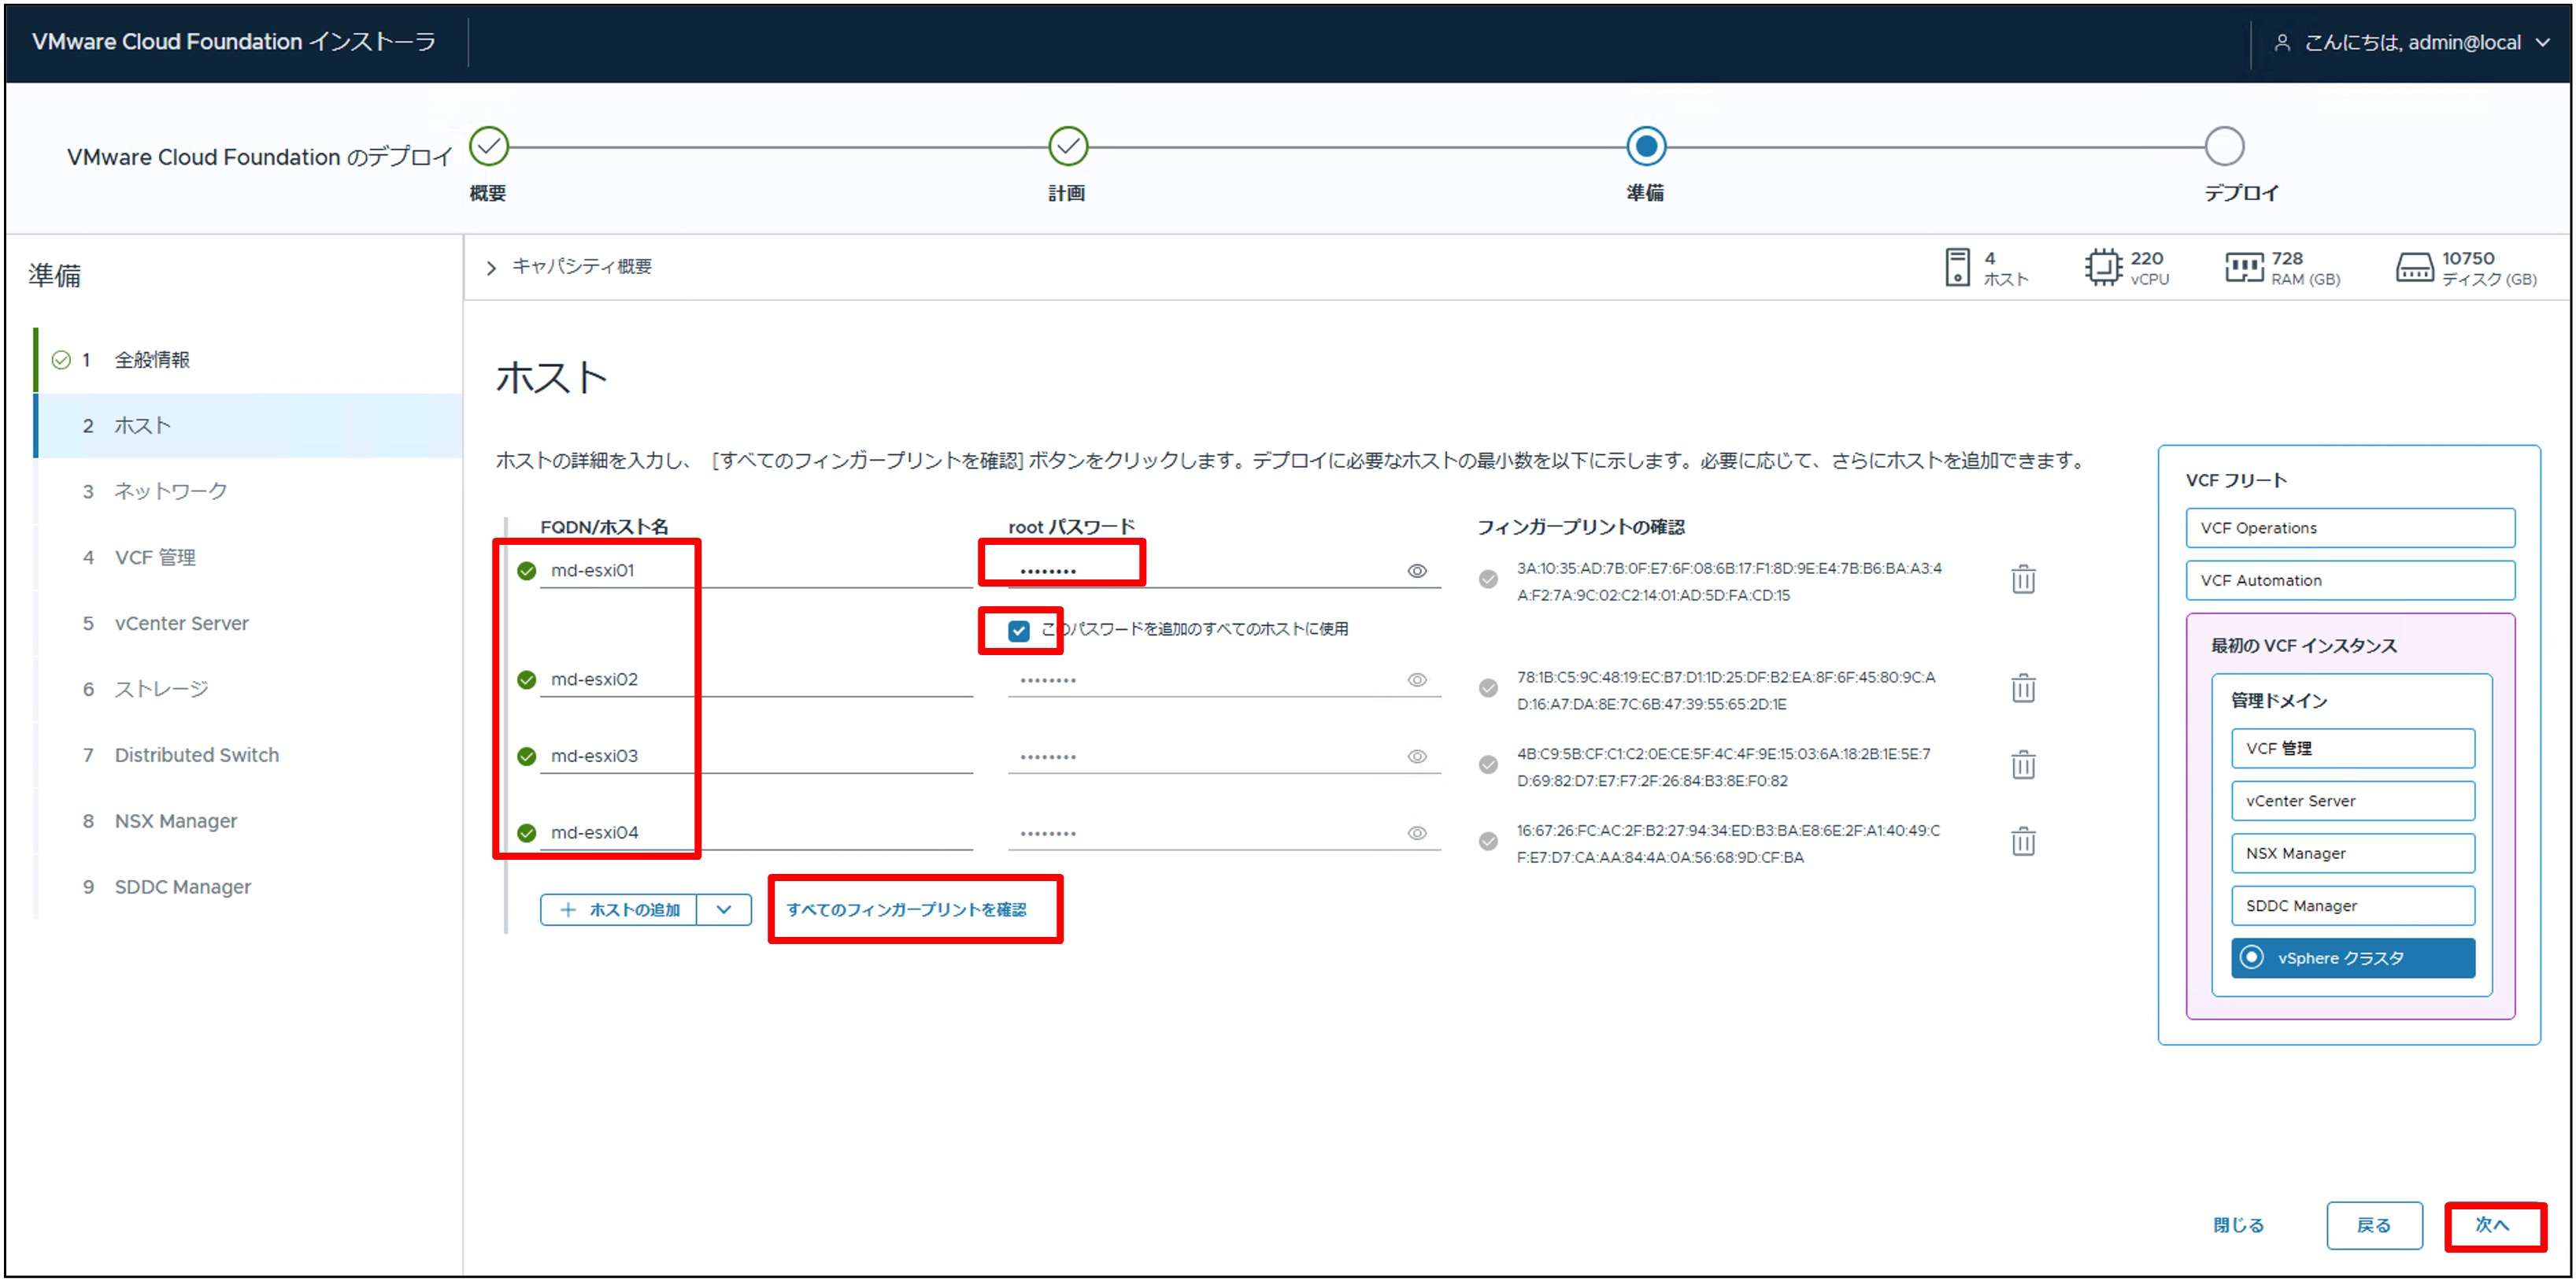
Task: Click the vCPU chip icon
Action: pyautogui.click(x=2103, y=267)
